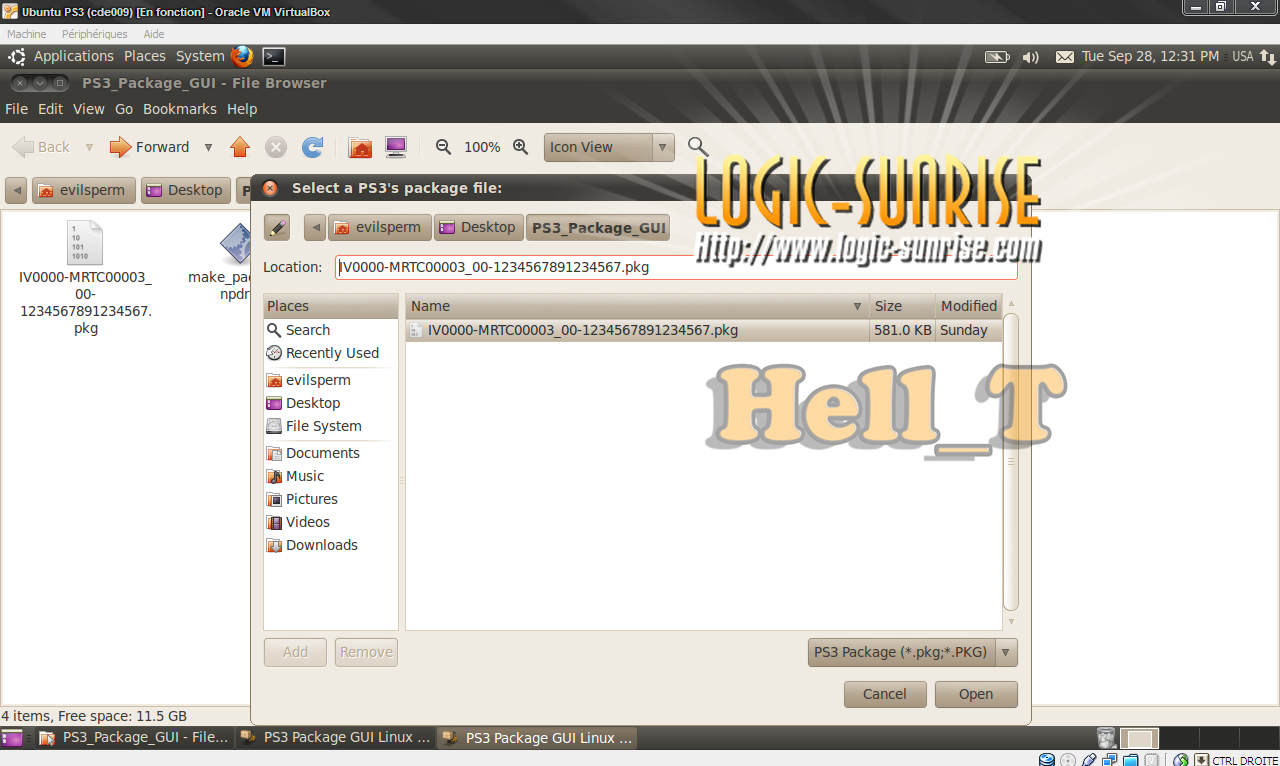Click the Stop loading toolbar icon
This screenshot has width=1280, height=766.
pyautogui.click(x=276, y=147)
